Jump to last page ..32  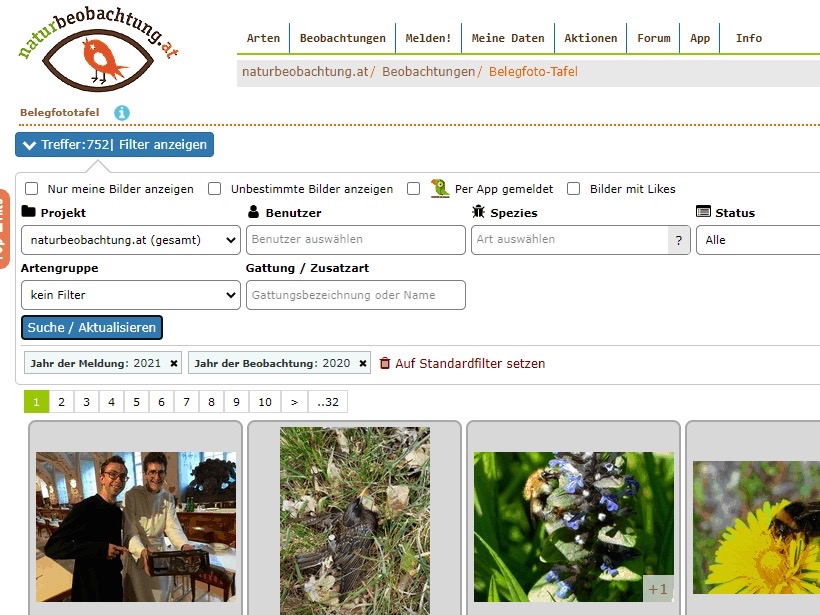tap(328, 402)
